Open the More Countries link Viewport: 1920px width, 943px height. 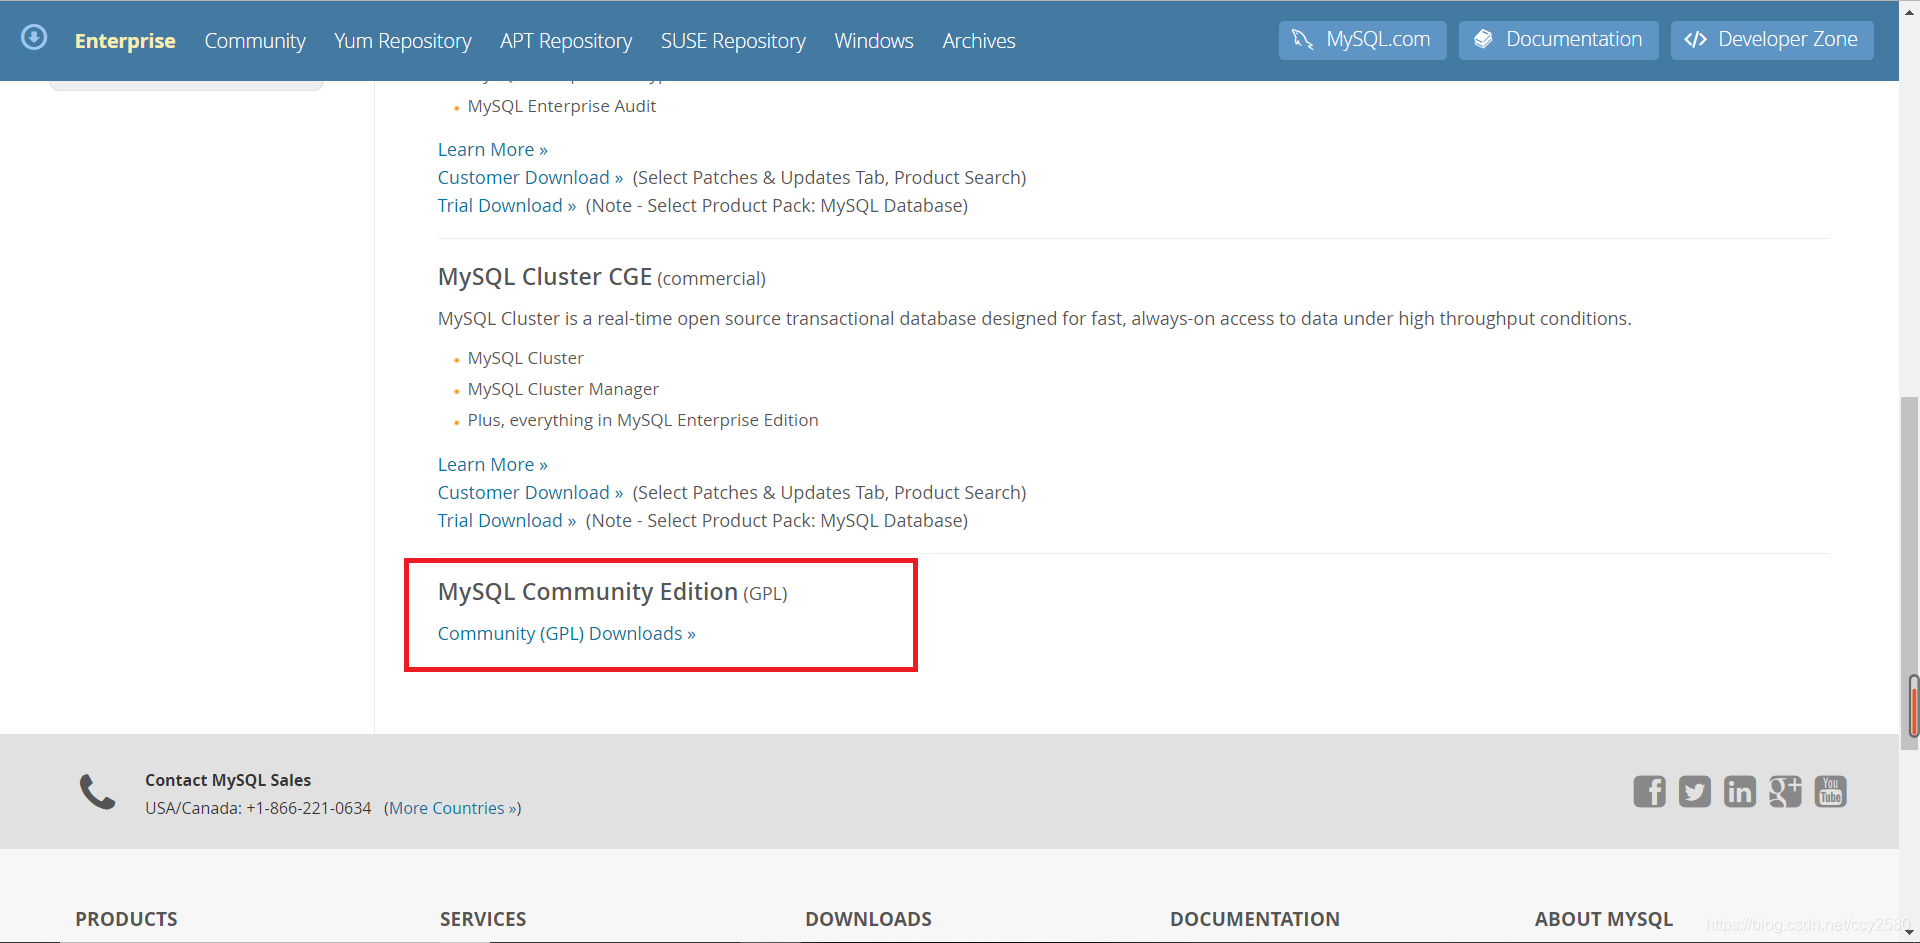coord(453,808)
